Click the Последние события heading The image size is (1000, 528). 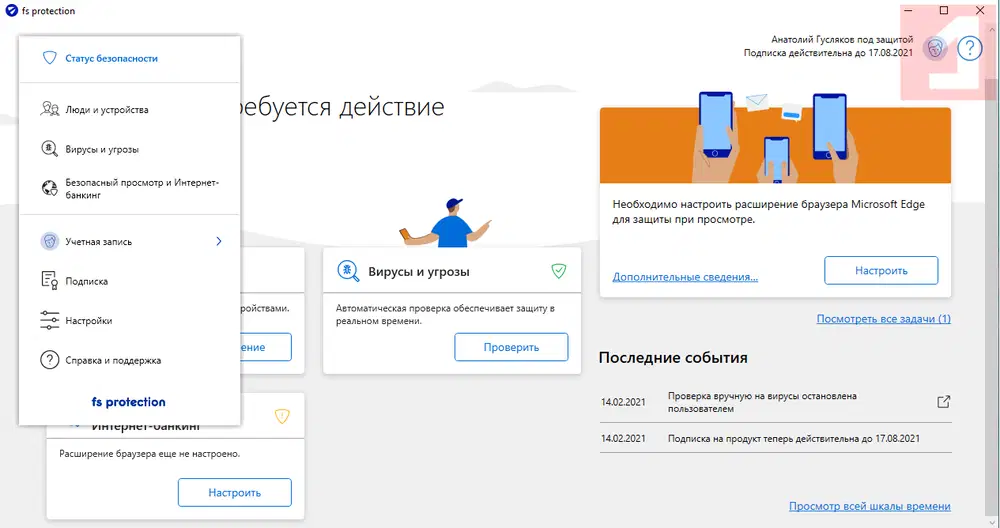point(673,358)
